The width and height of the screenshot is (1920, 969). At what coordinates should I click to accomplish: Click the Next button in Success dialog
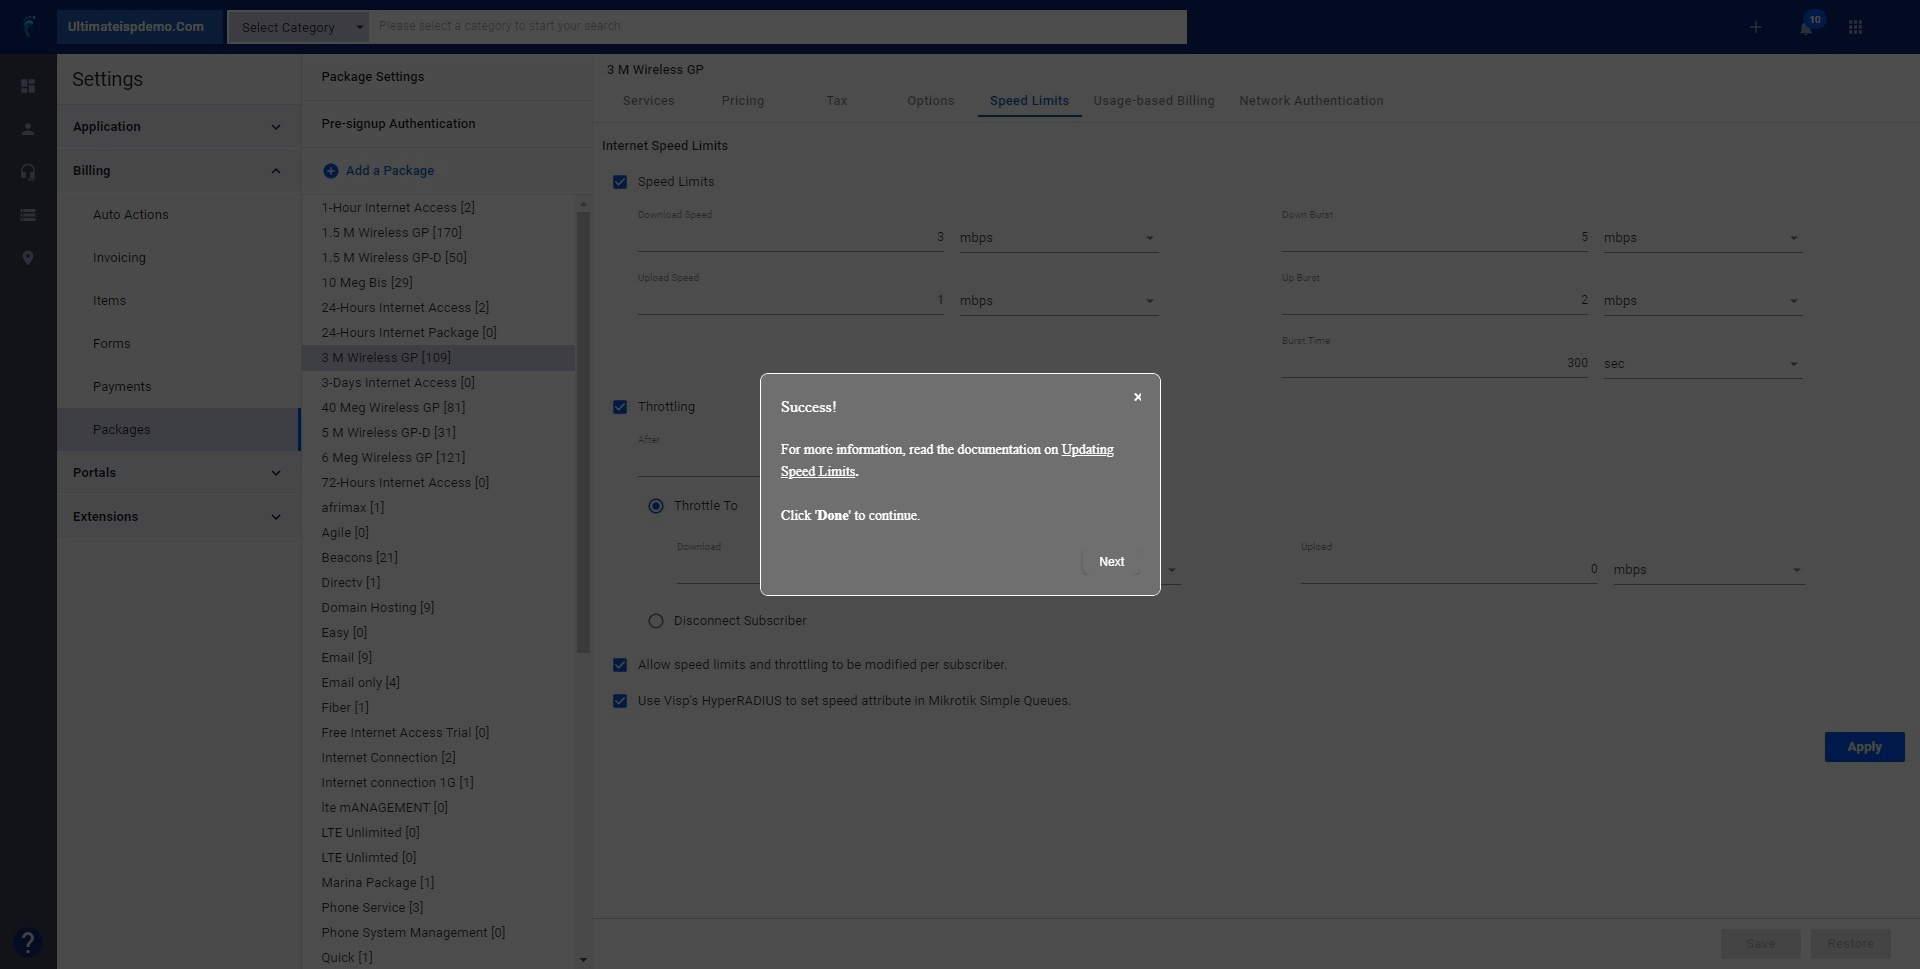1111,562
